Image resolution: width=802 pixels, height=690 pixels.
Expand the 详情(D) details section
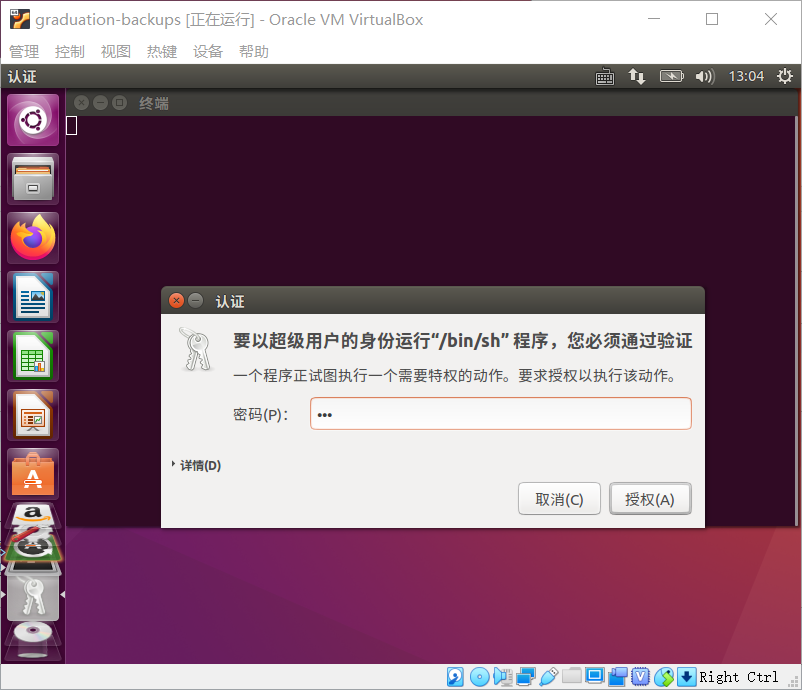click(197, 465)
